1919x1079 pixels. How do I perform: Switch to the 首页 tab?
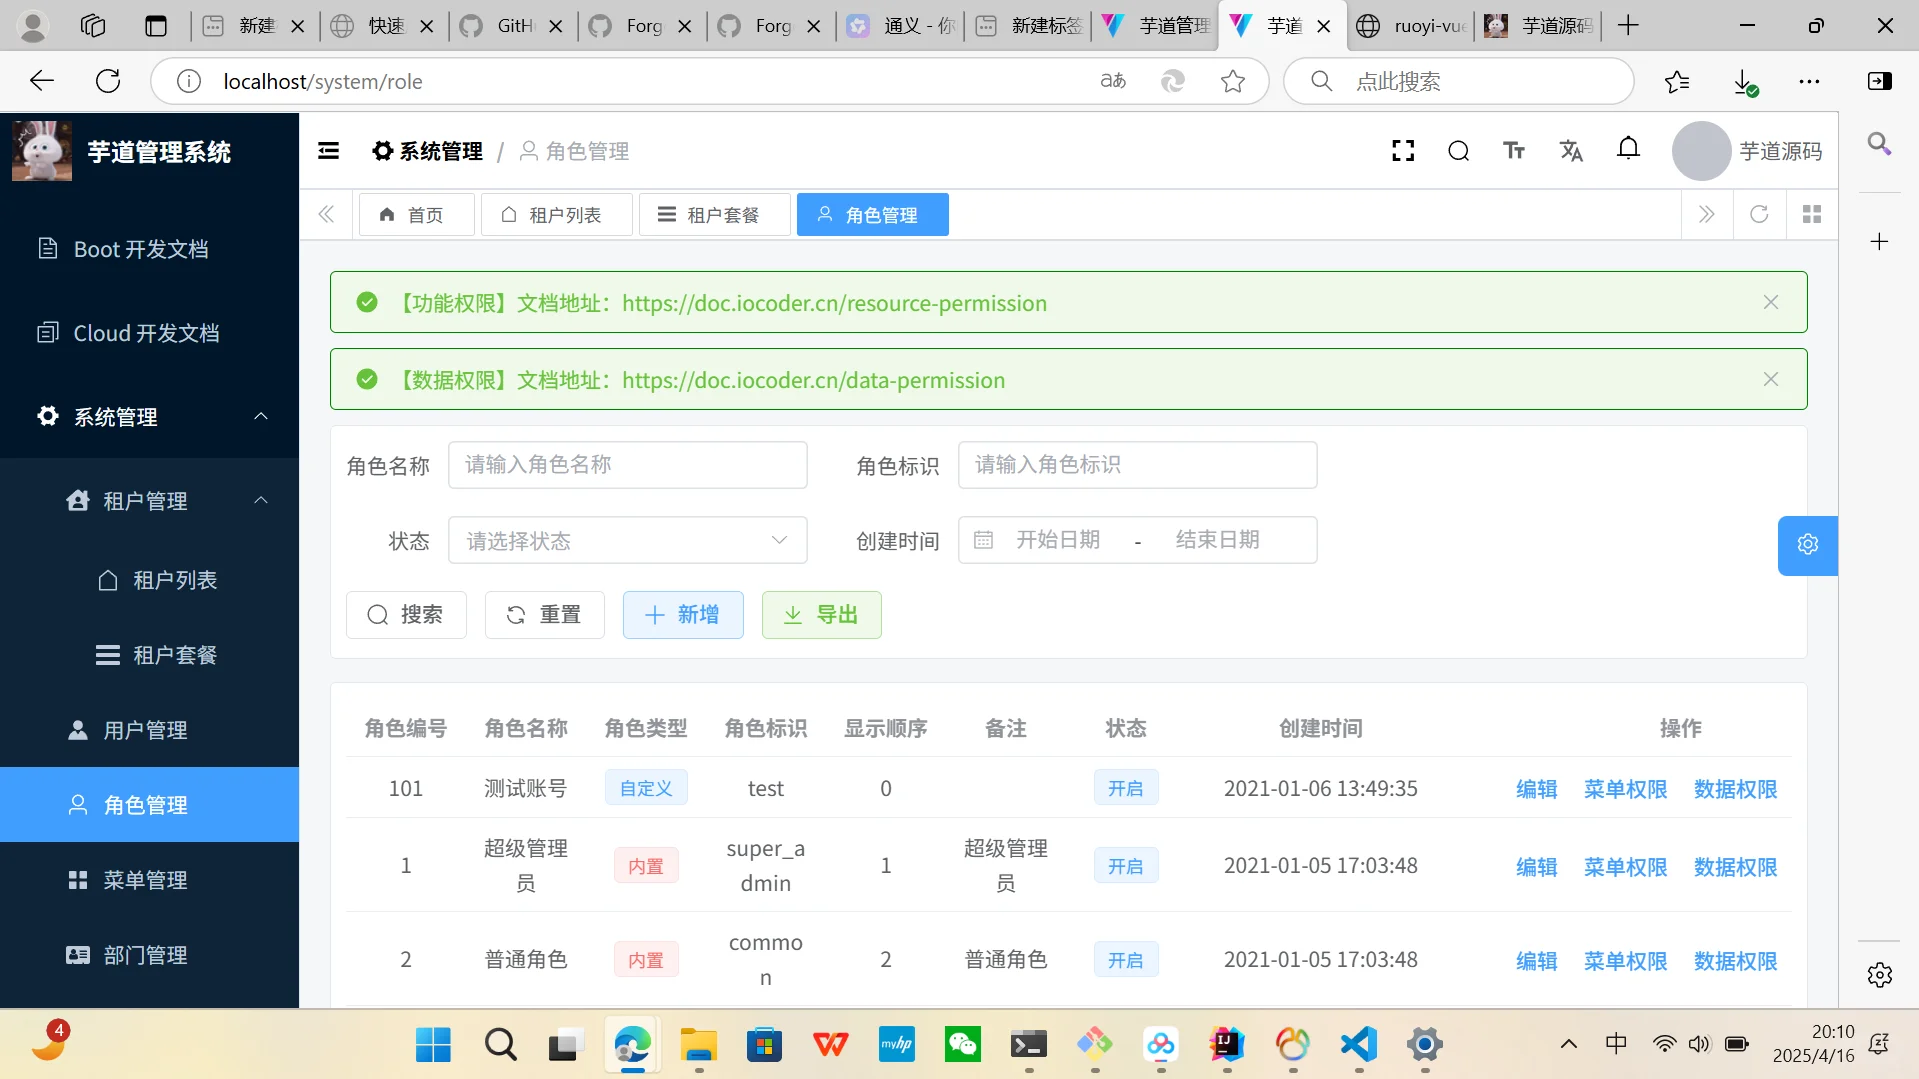coord(416,214)
